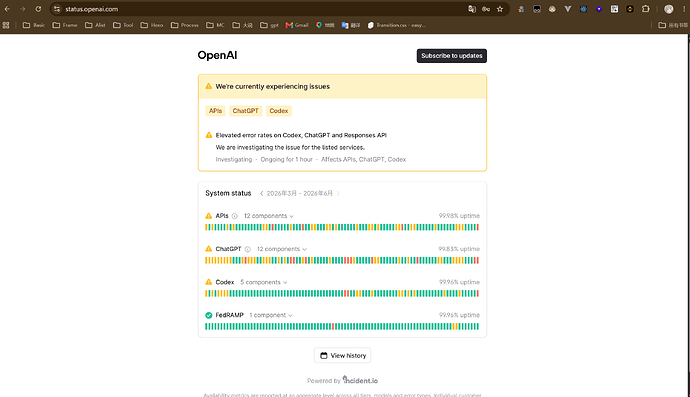Screen dimensions: 690x397
Task: Click the 99.98% uptime value for APIs
Action: pos(459,216)
